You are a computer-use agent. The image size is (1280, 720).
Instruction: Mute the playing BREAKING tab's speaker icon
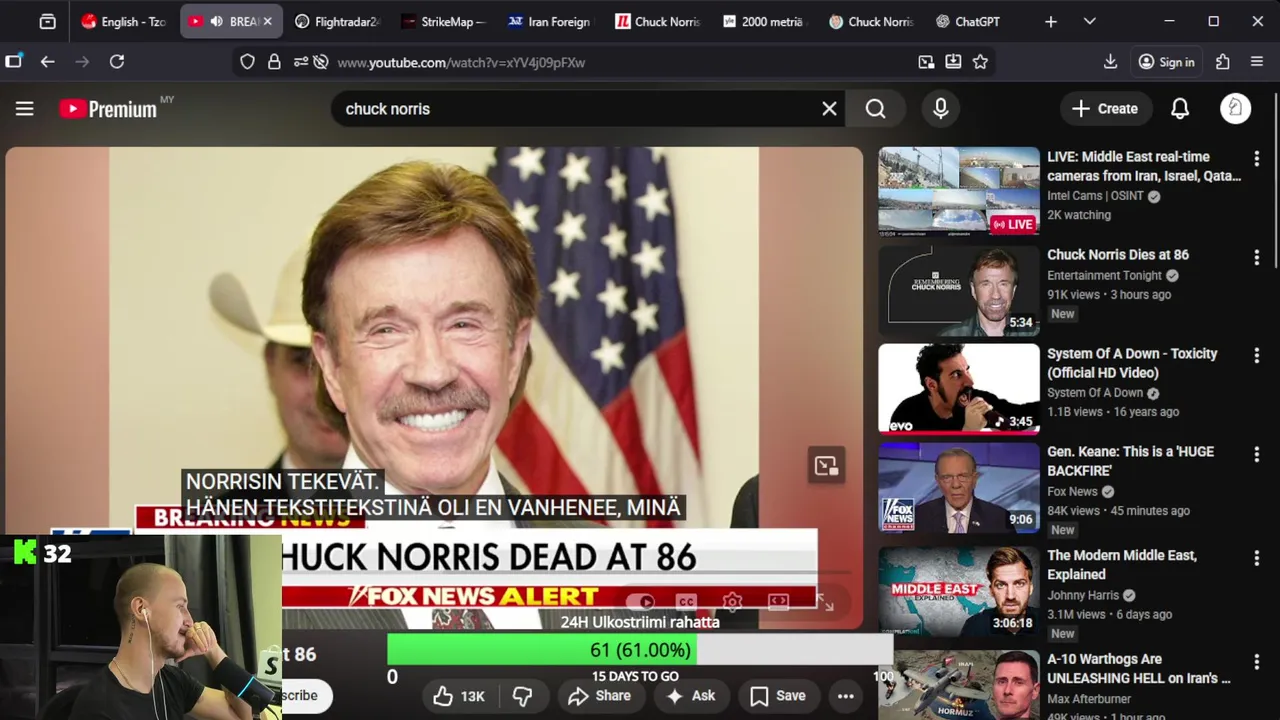tap(216, 21)
